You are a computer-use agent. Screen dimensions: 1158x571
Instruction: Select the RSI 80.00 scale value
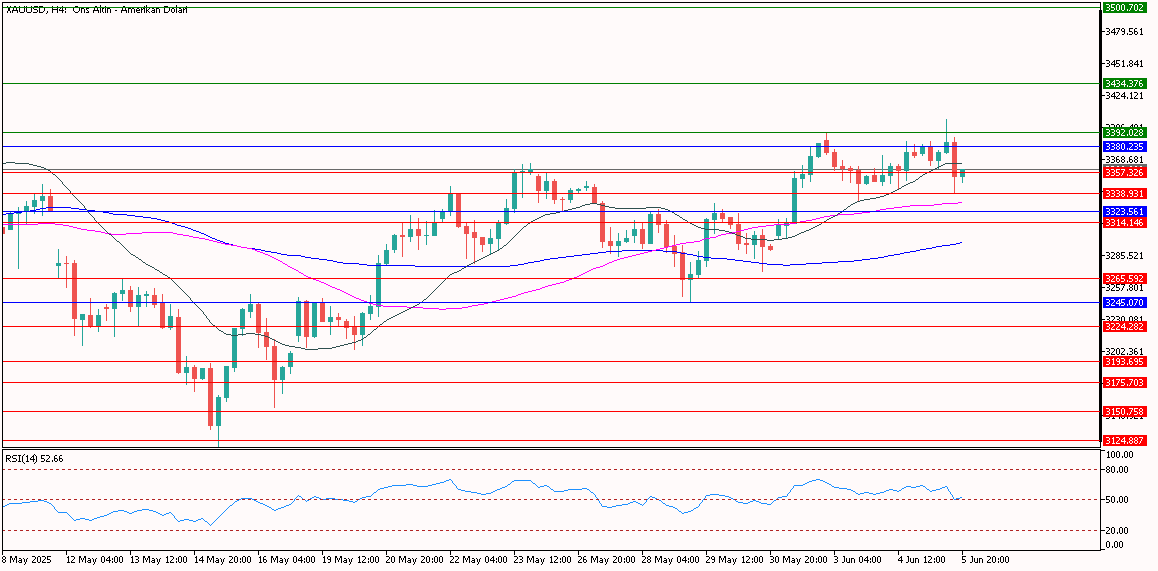(1117, 470)
